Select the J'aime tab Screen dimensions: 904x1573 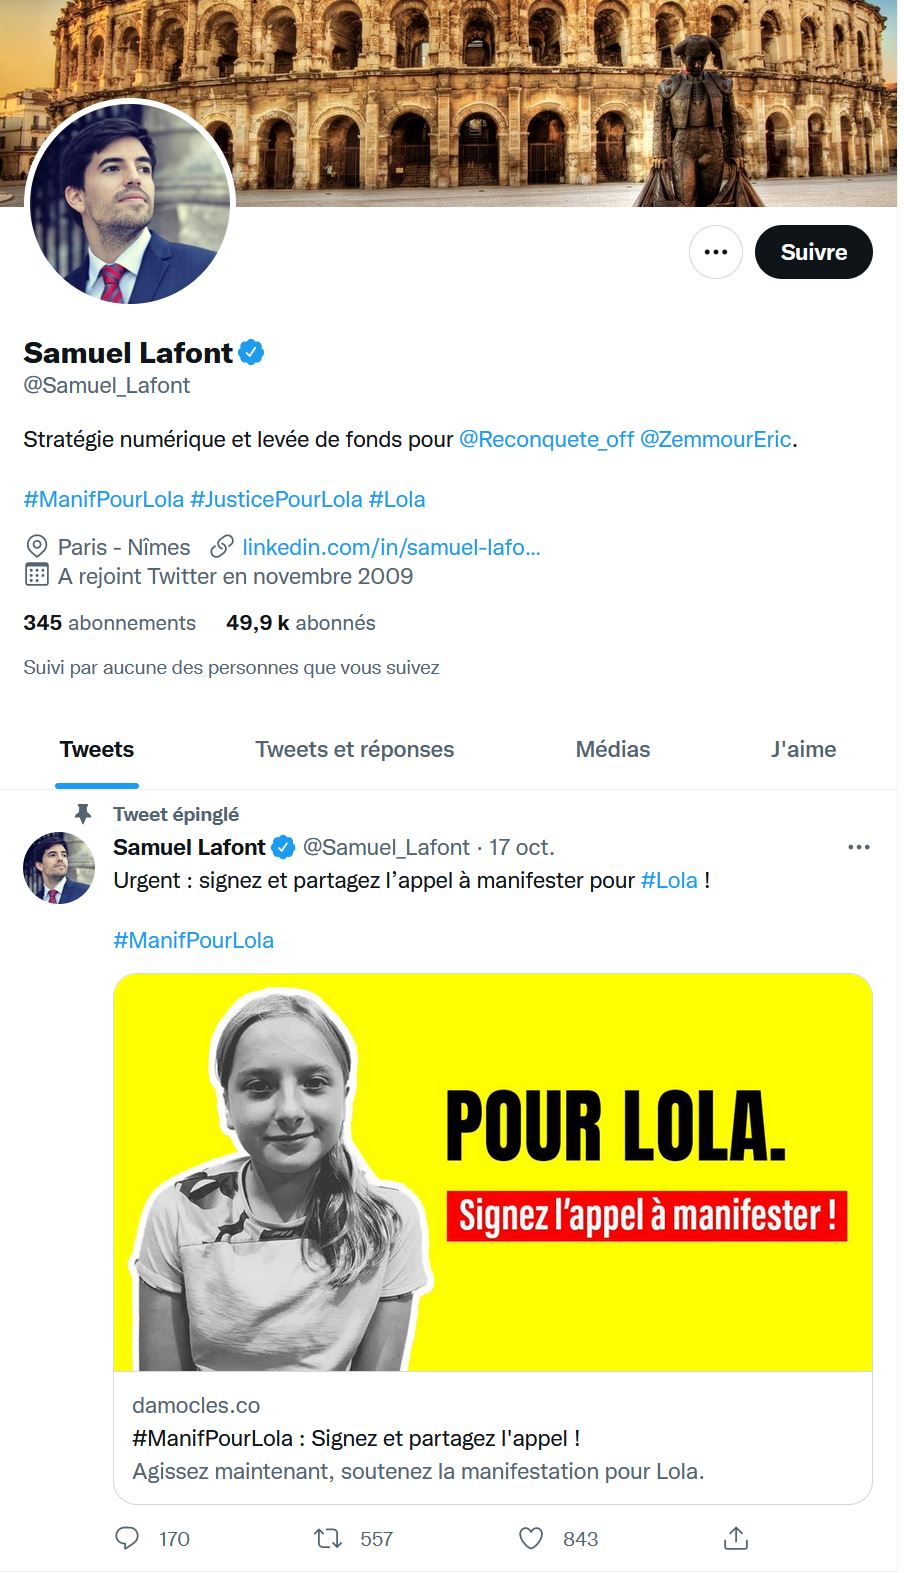point(804,749)
